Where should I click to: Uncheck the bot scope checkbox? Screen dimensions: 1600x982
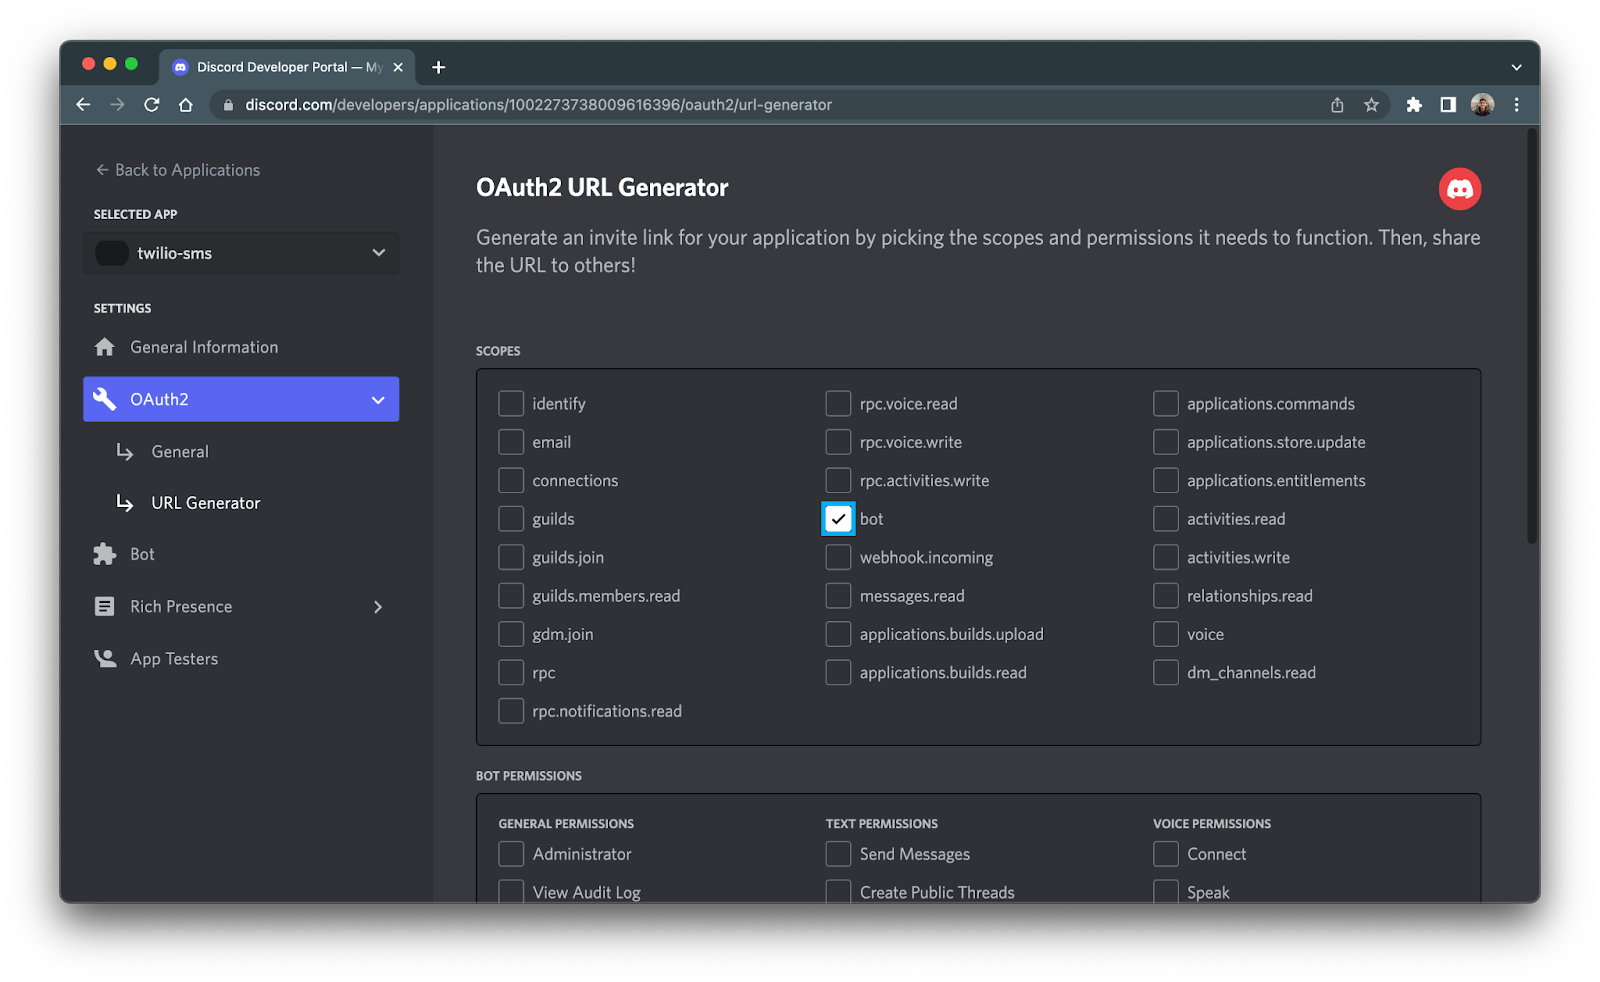pos(838,519)
